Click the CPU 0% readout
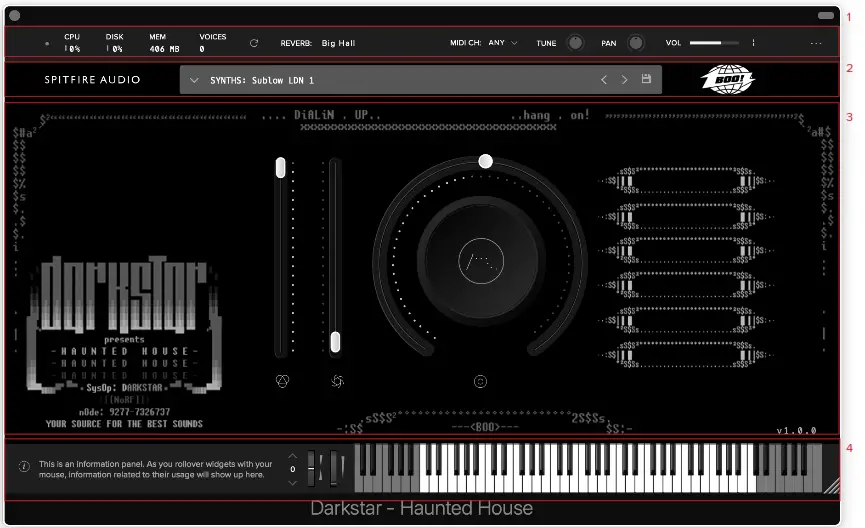This screenshot has width=865, height=528. 72,42
